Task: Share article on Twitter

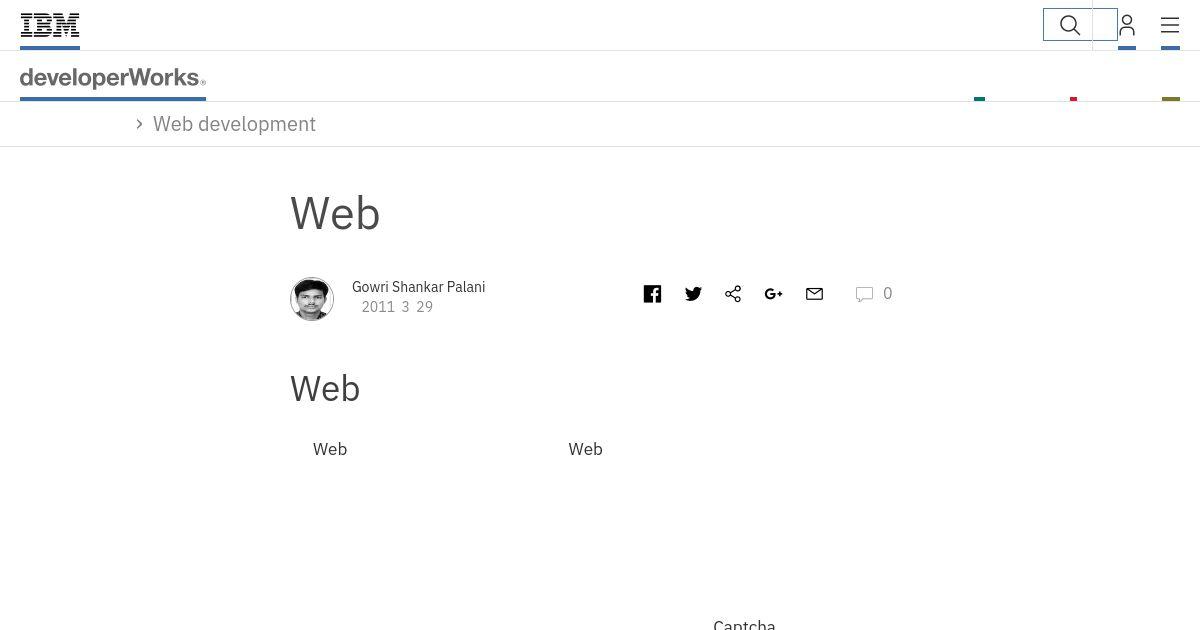Action: (x=693, y=294)
